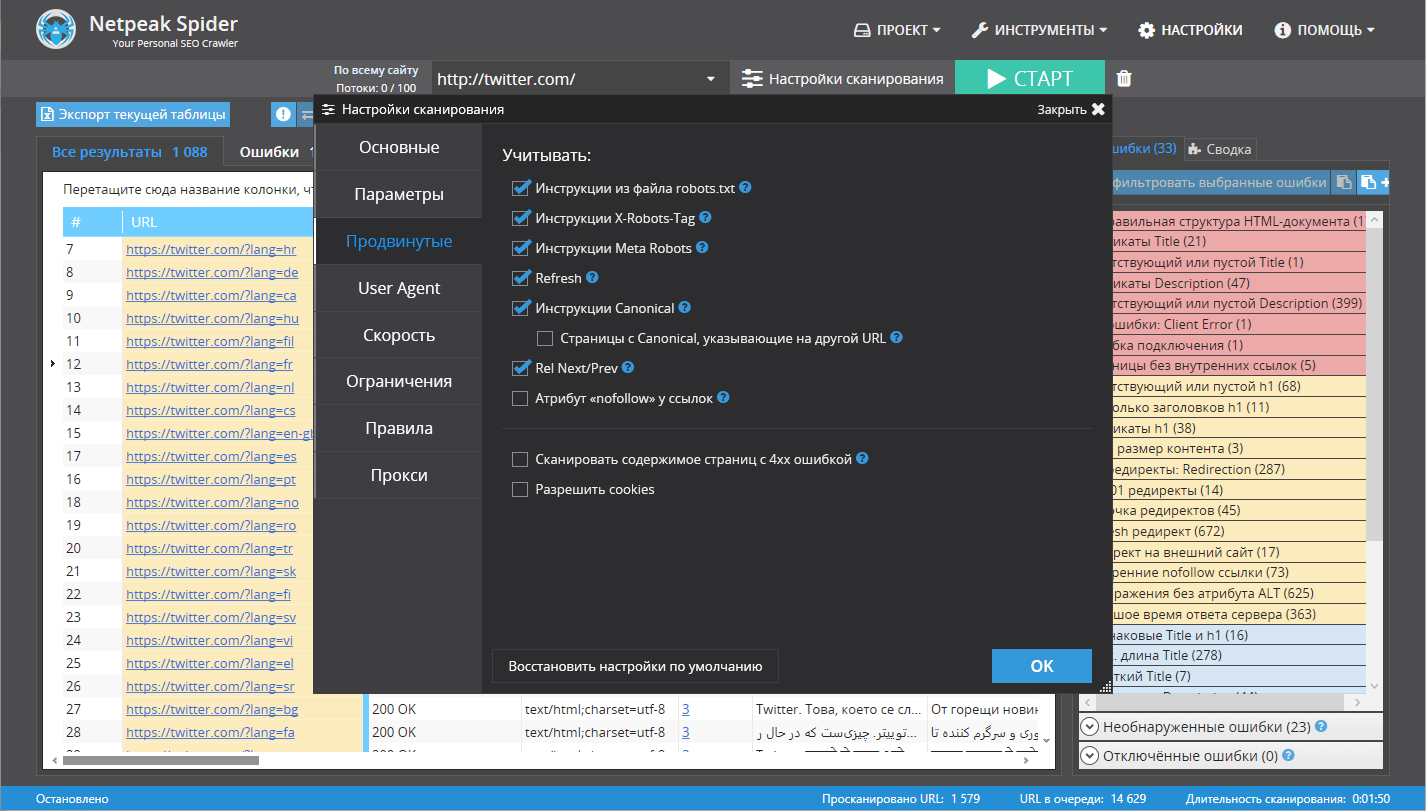Click Восстановить настройки по умолчанию button

pyautogui.click(x=635, y=665)
